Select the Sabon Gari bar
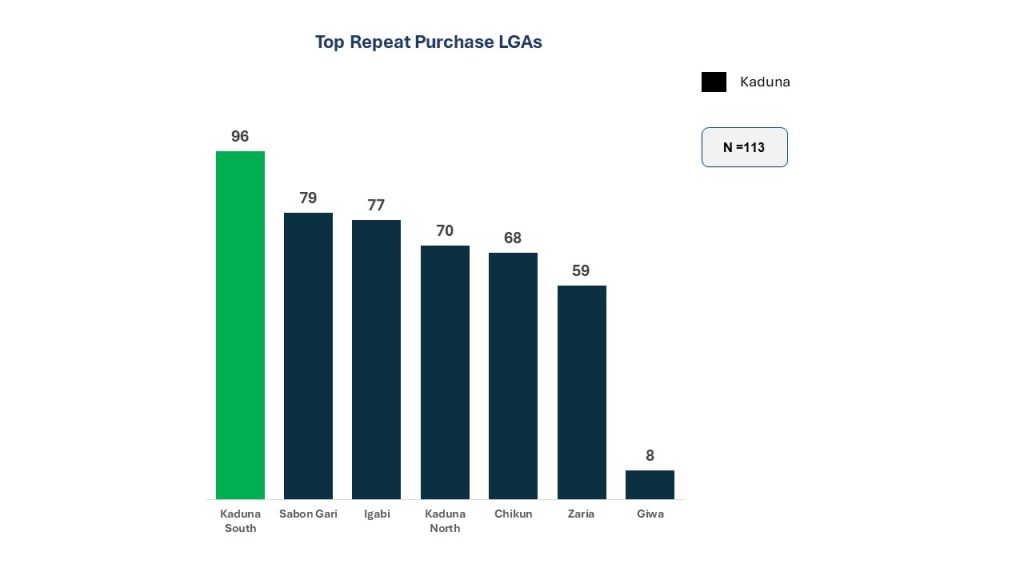Image resolution: width=1024 pixels, height=576 pixels. 308,355
